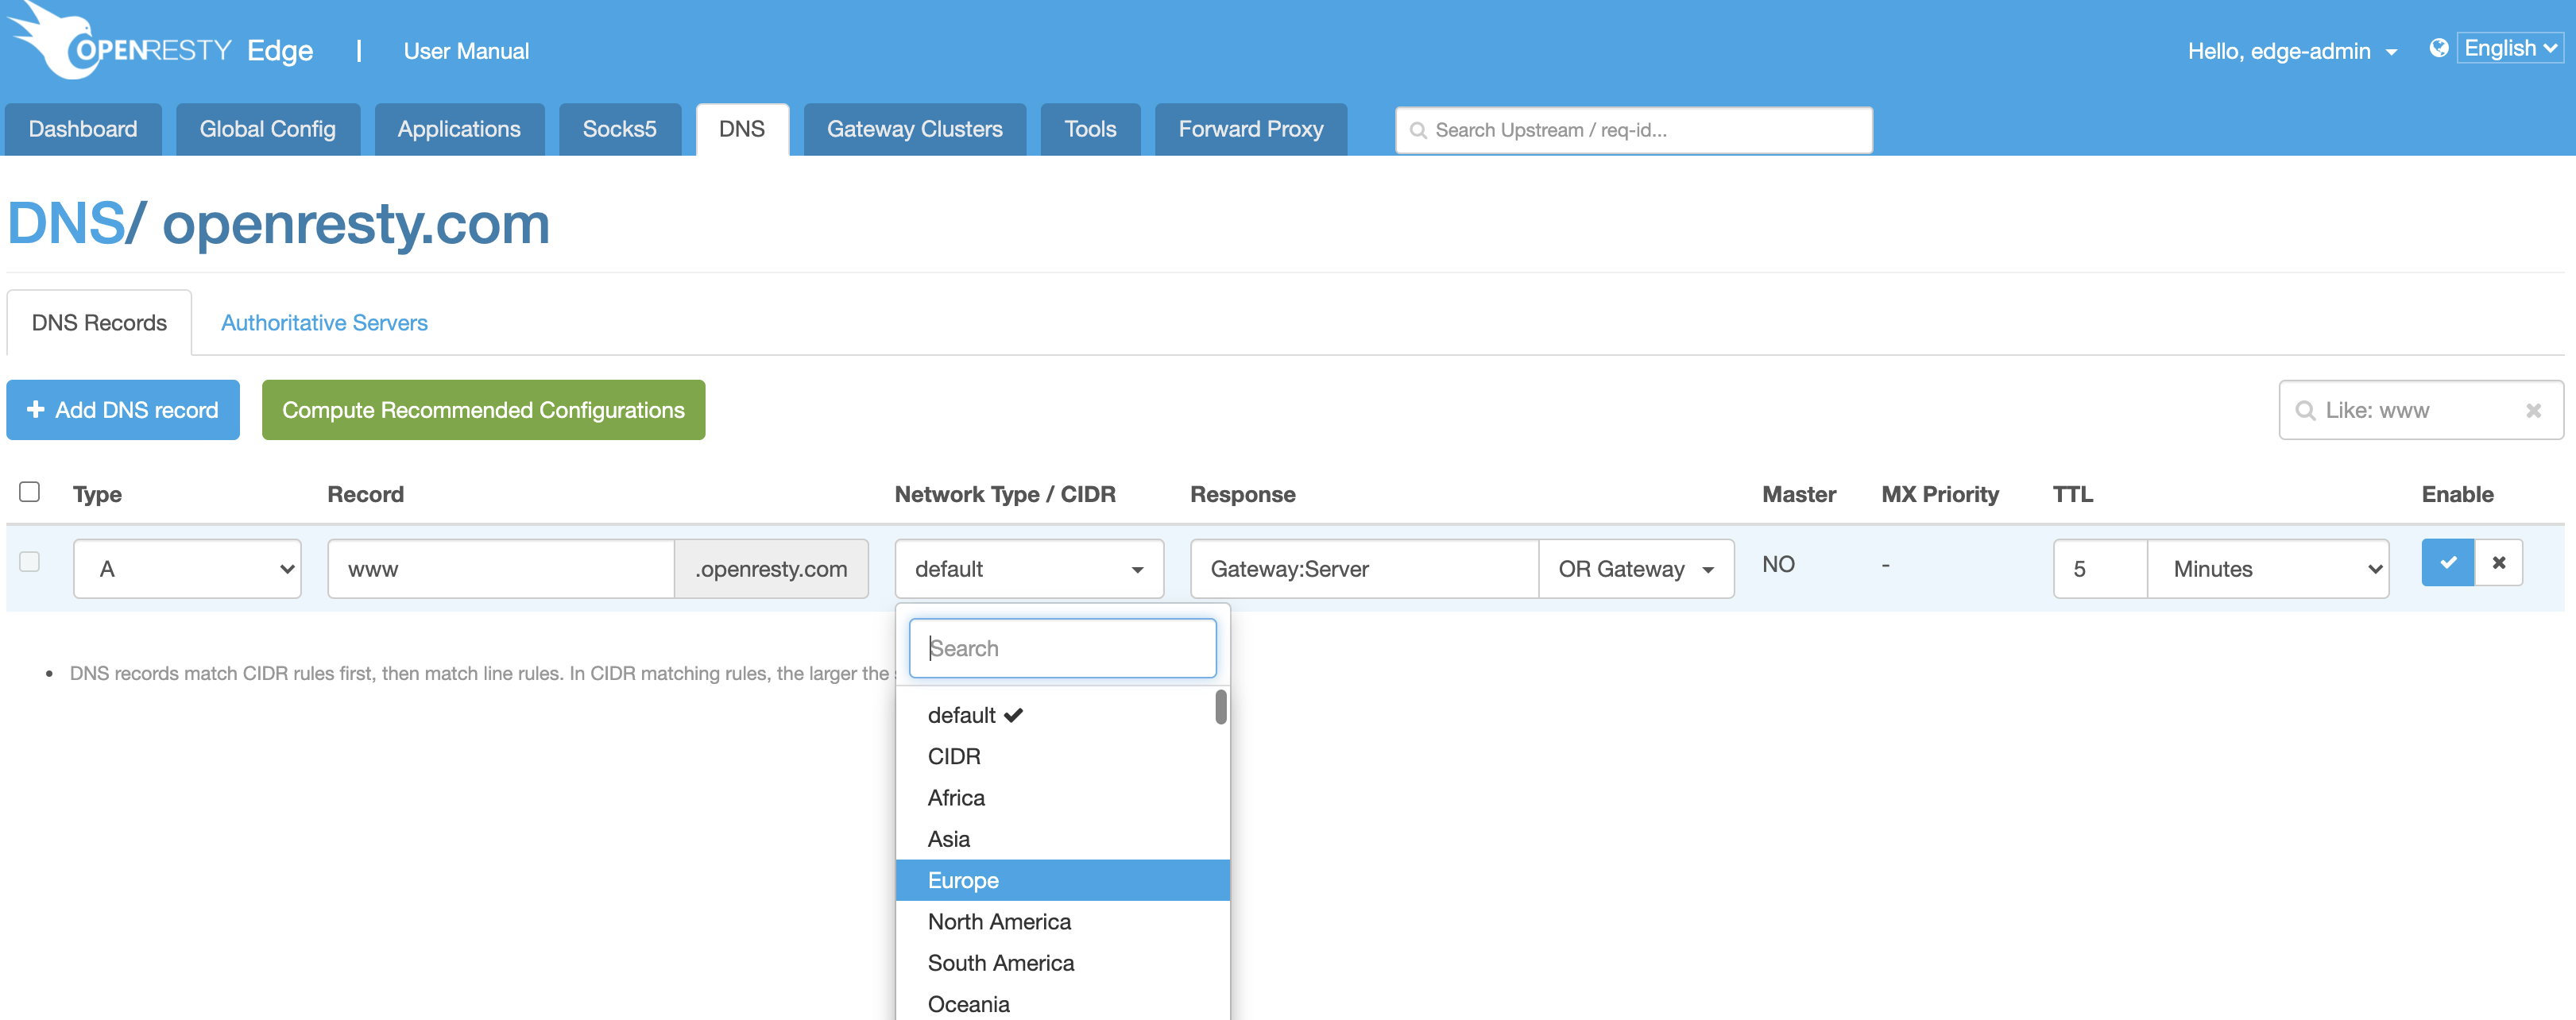Click the MX Priority column header

tap(1940, 494)
